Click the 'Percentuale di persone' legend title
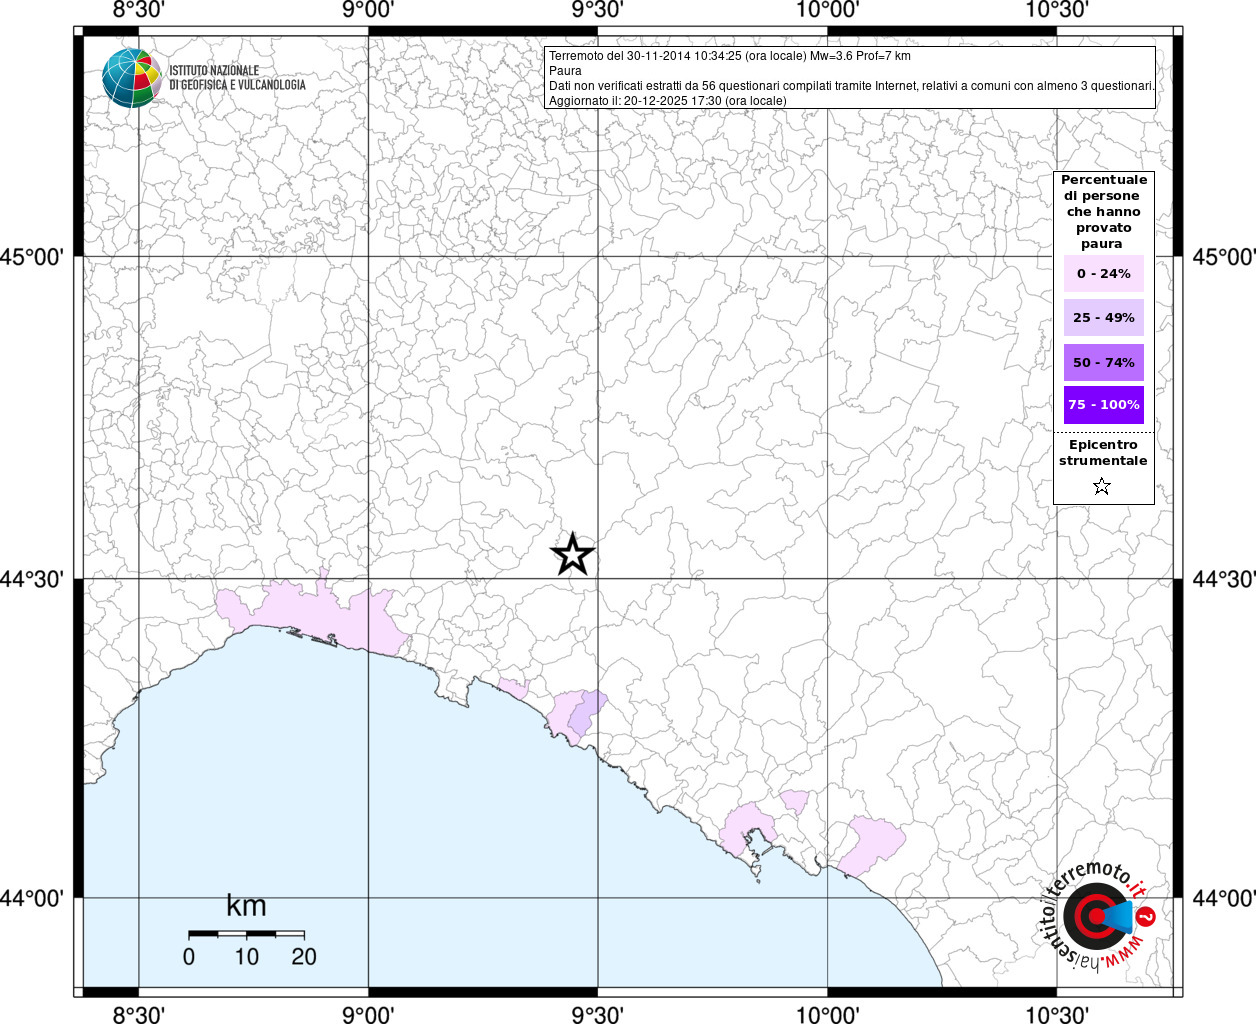 (x=1103, y=212)
